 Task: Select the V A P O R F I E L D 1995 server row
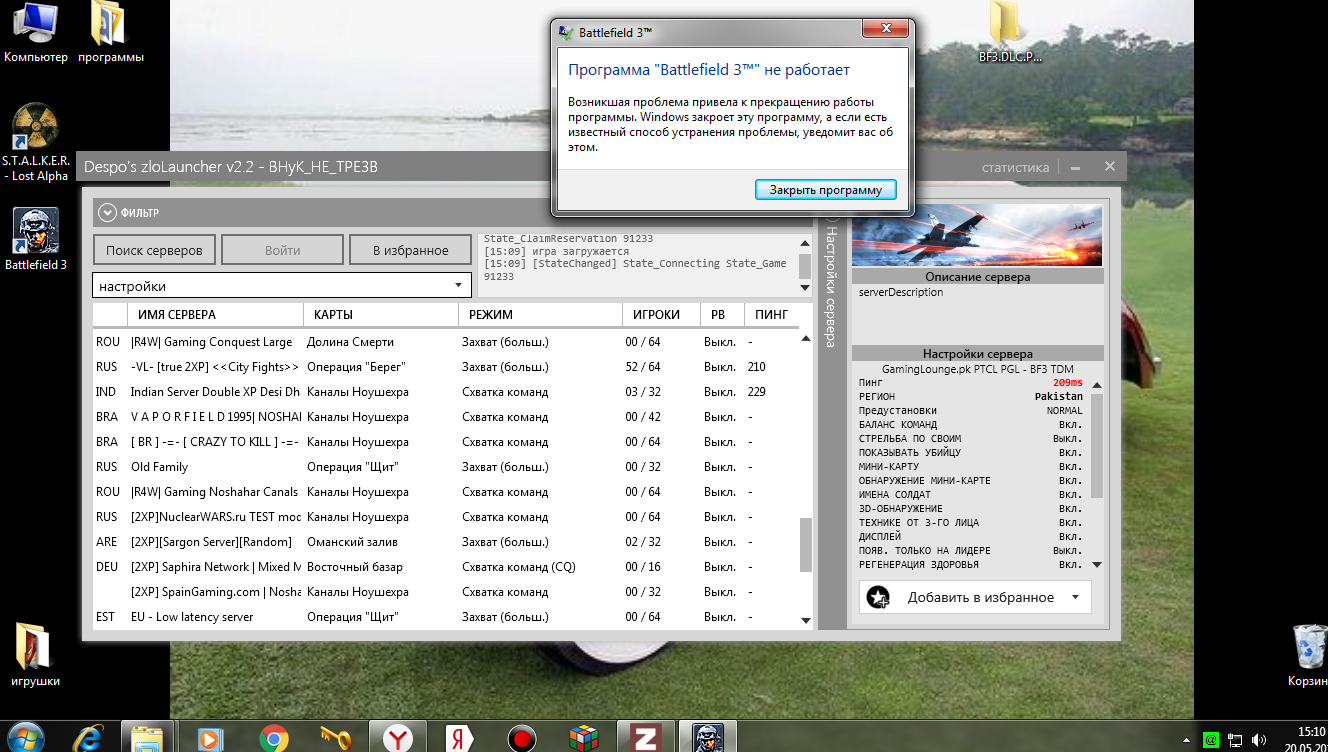tap(447, 417)
